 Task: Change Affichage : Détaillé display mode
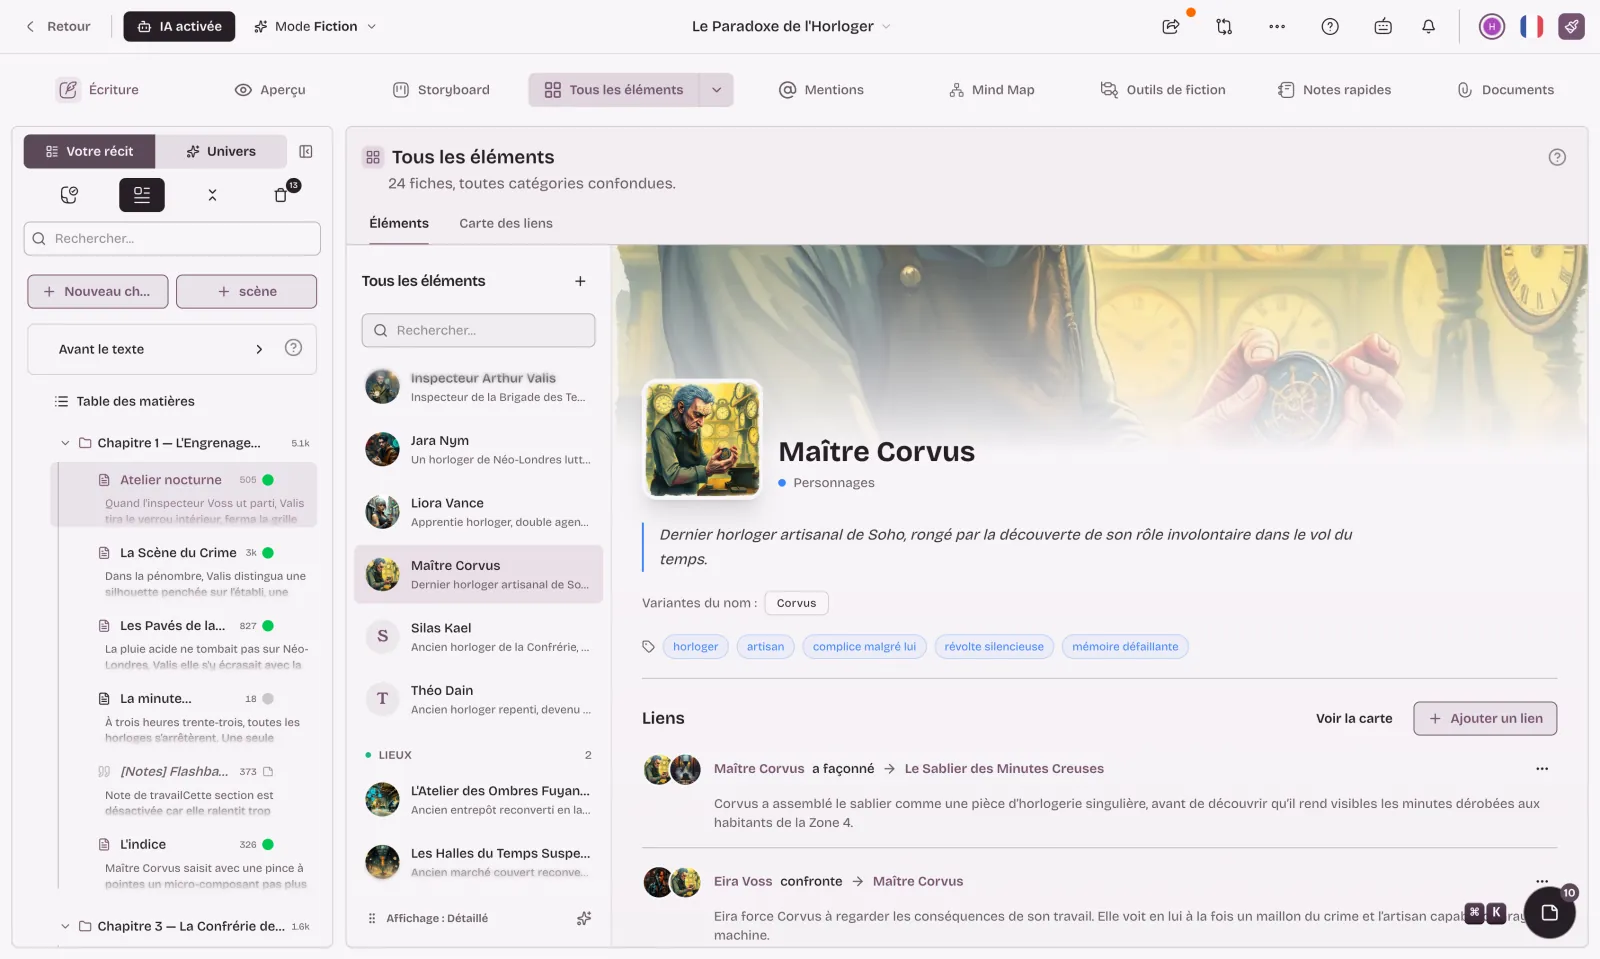[x=437, y=918]
